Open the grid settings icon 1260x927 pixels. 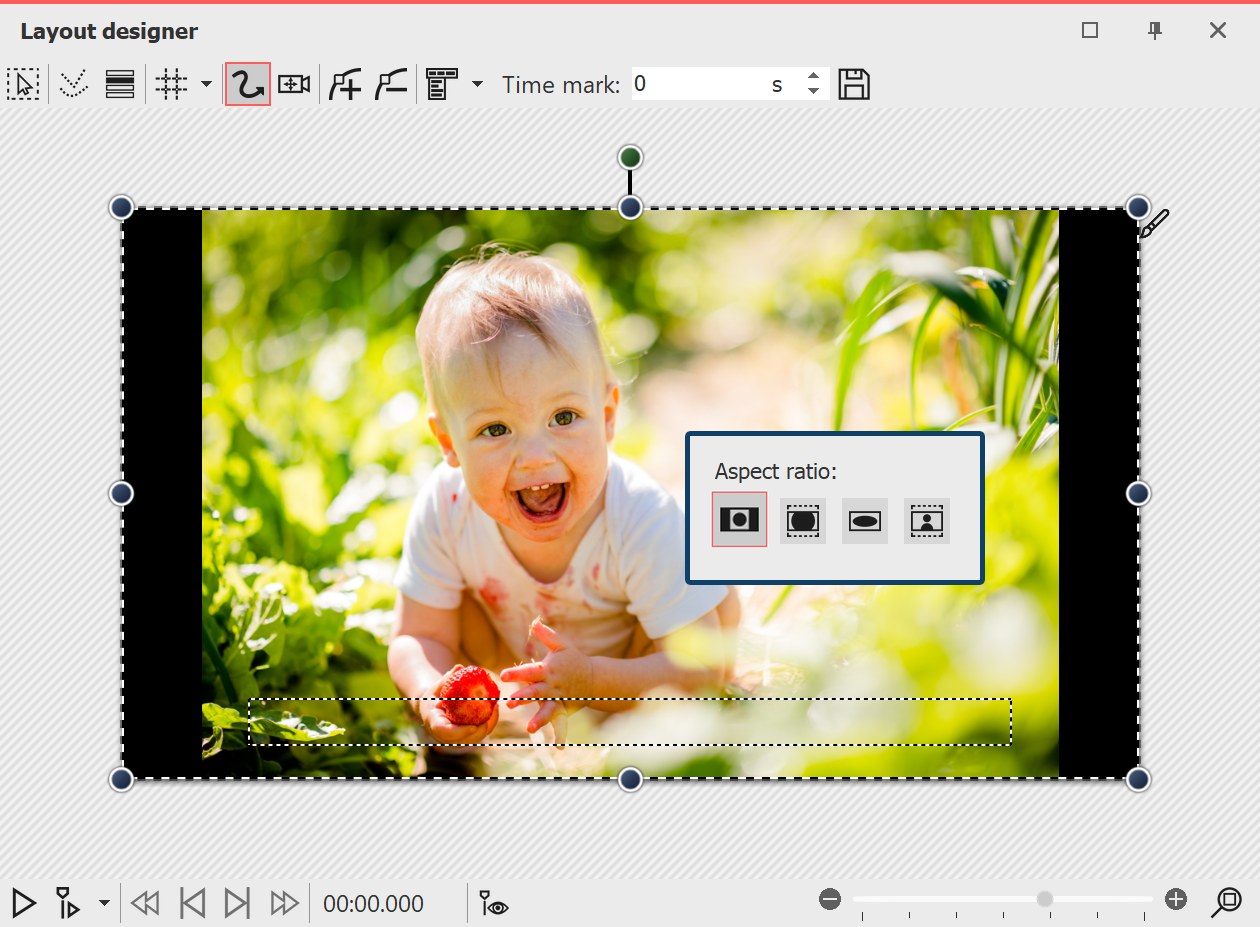point(170,84)
